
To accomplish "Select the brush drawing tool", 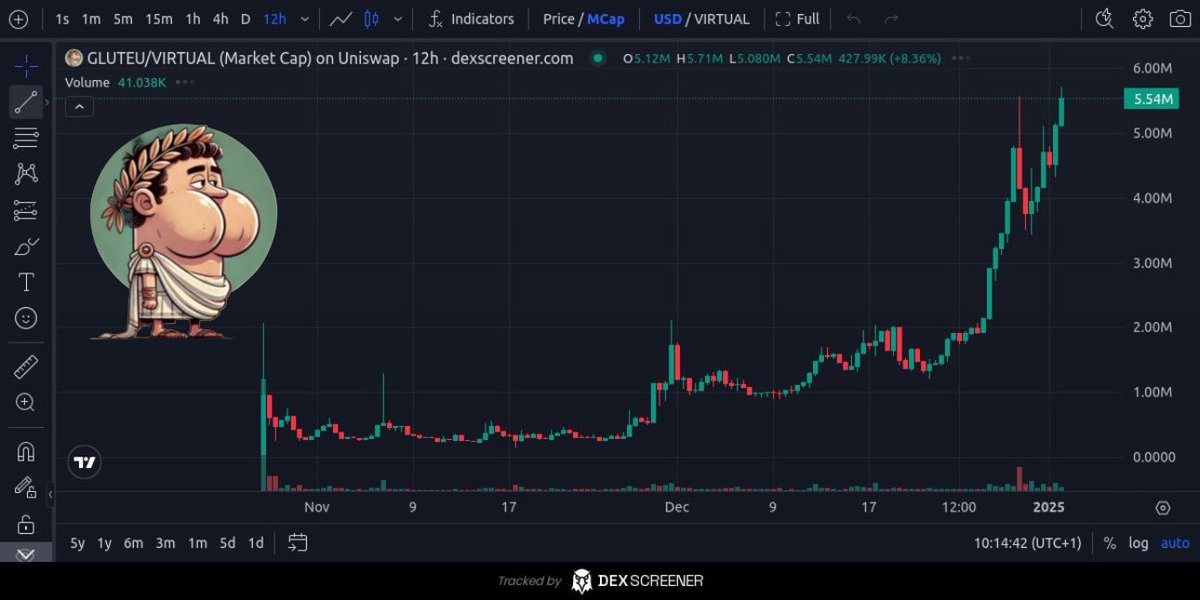I will 26,246.
